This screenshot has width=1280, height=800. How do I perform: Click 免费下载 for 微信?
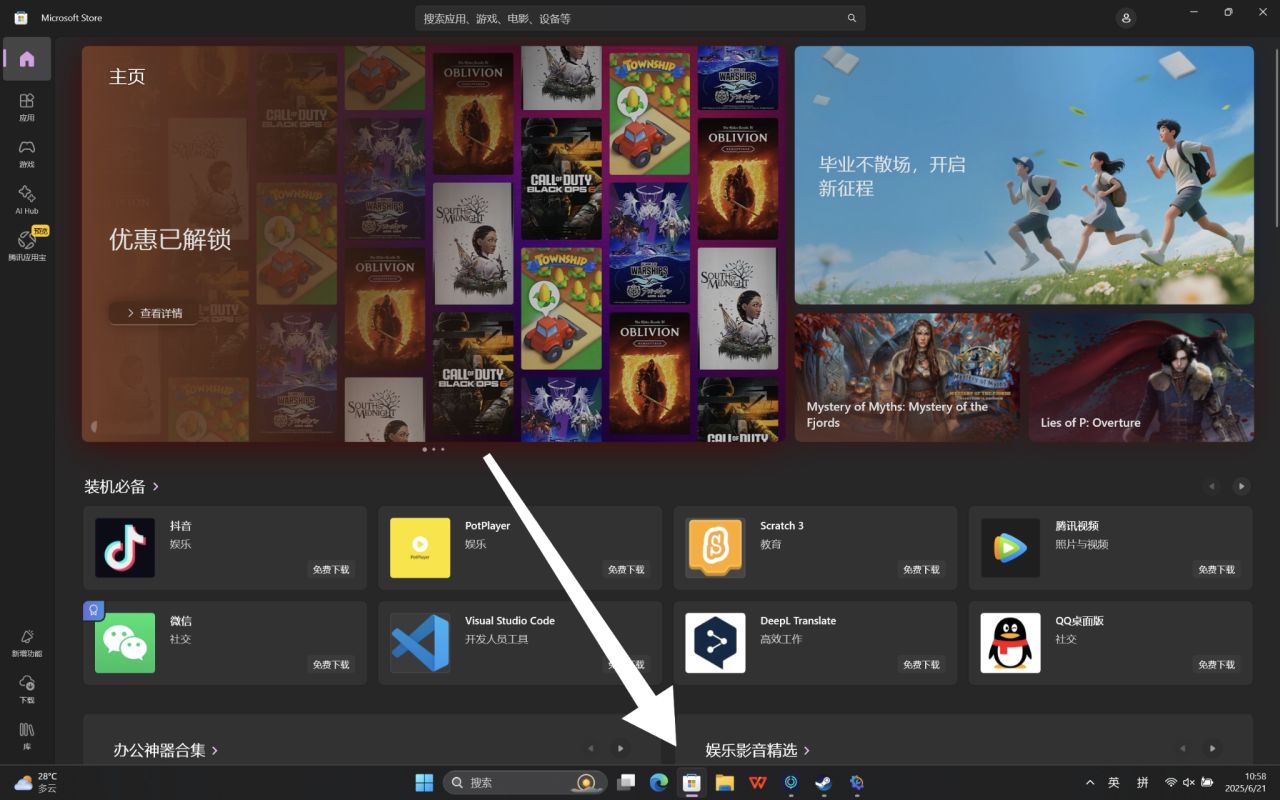(x=331, y=664)
